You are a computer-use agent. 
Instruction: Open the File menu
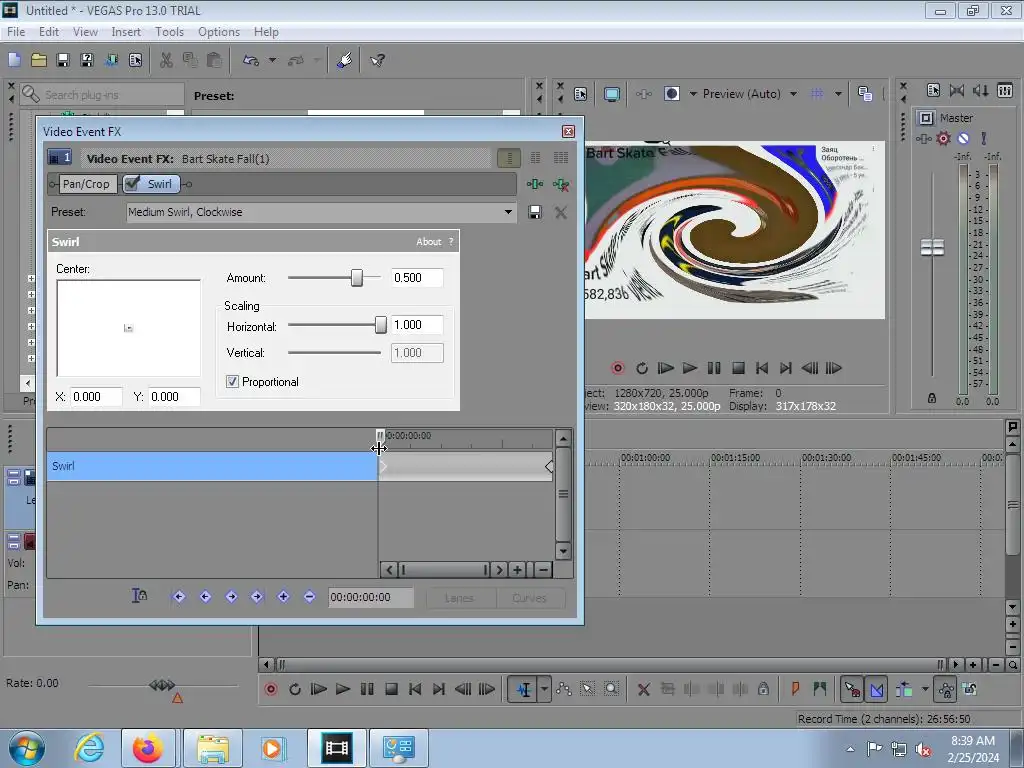pos(16,31)
